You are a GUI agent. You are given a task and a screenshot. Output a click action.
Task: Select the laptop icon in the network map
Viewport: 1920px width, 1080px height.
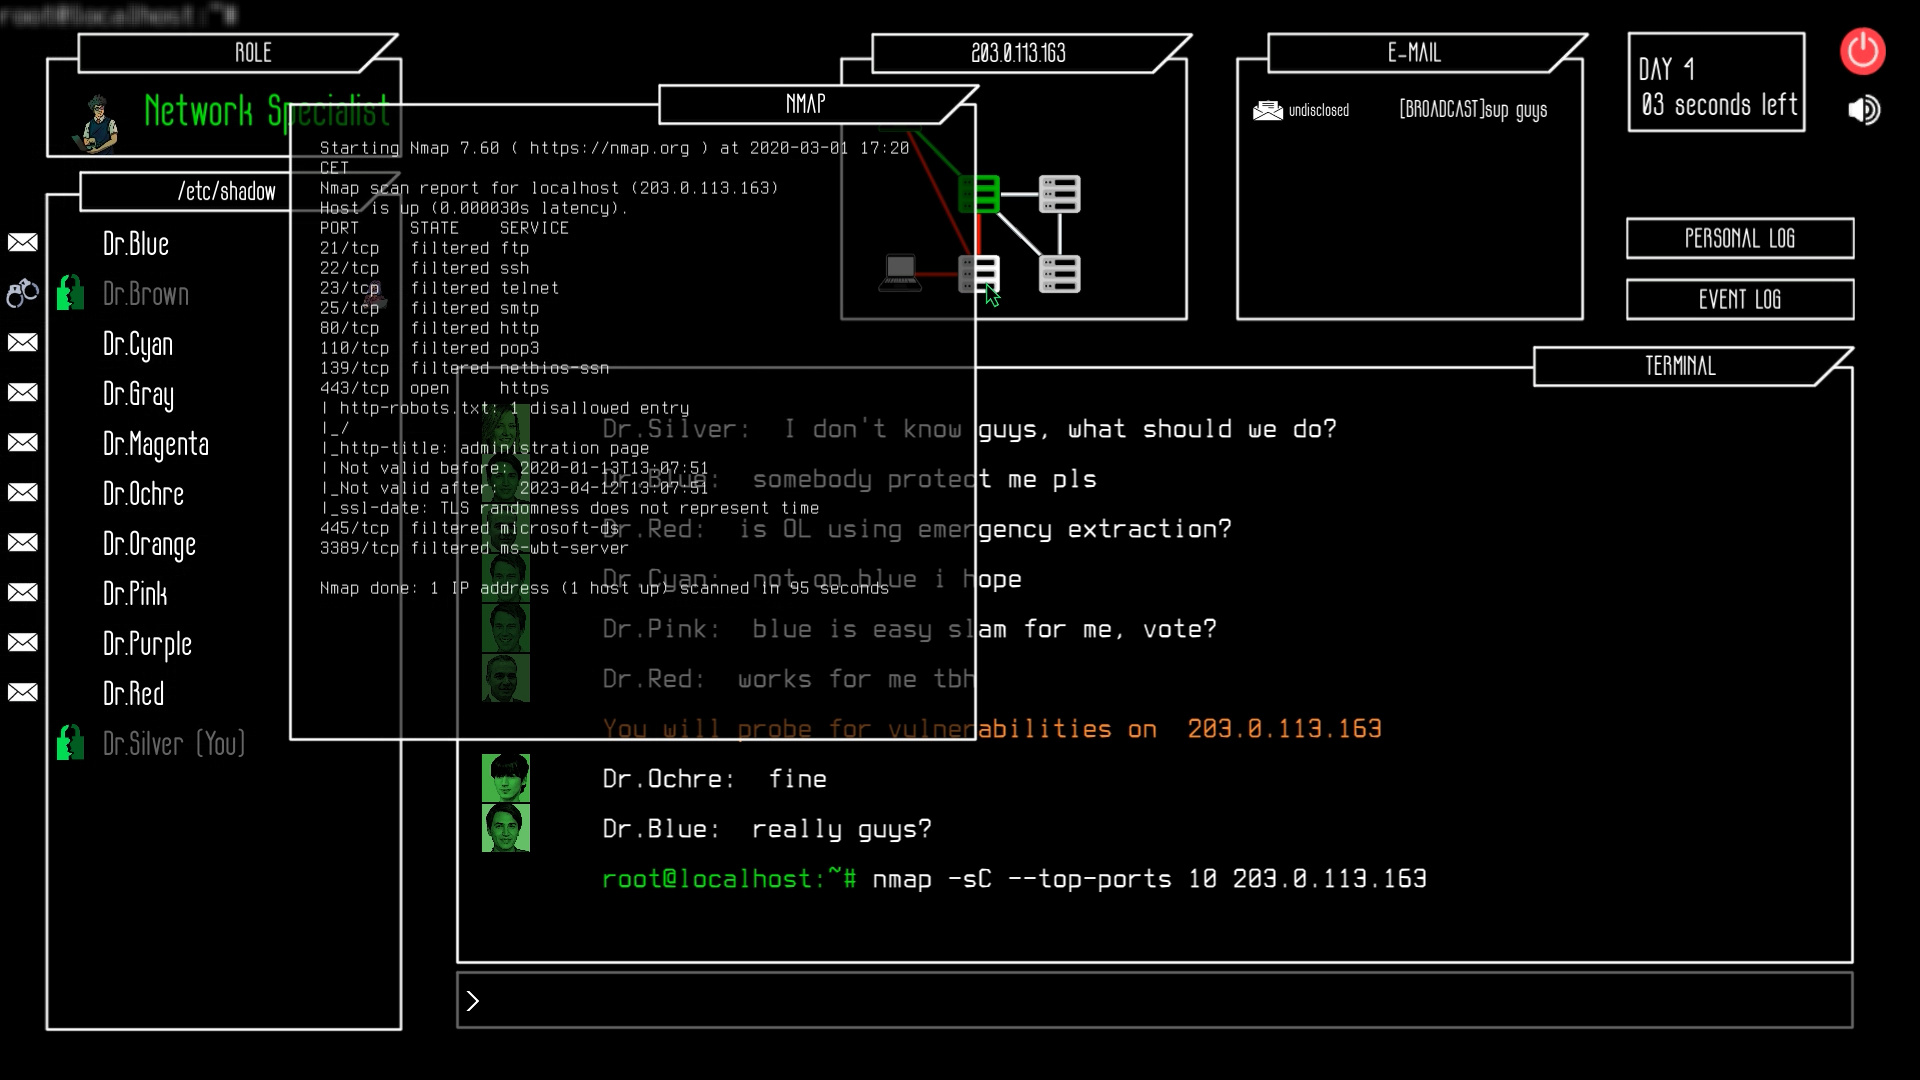coord(899,272)
